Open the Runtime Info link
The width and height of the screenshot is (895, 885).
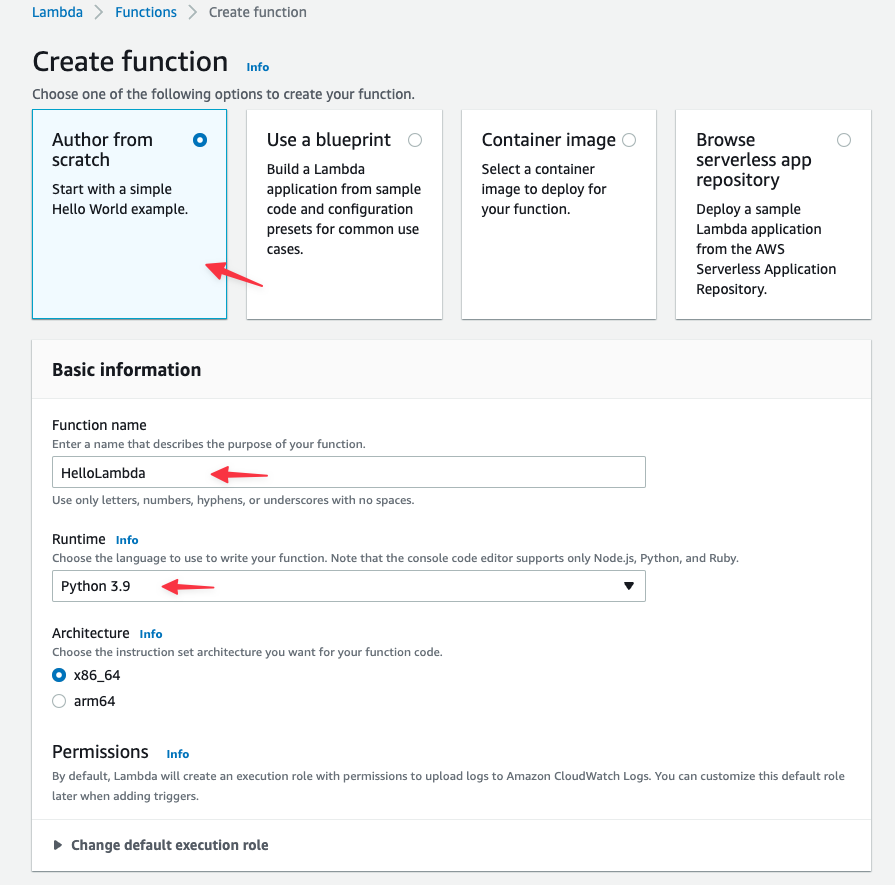127,540
